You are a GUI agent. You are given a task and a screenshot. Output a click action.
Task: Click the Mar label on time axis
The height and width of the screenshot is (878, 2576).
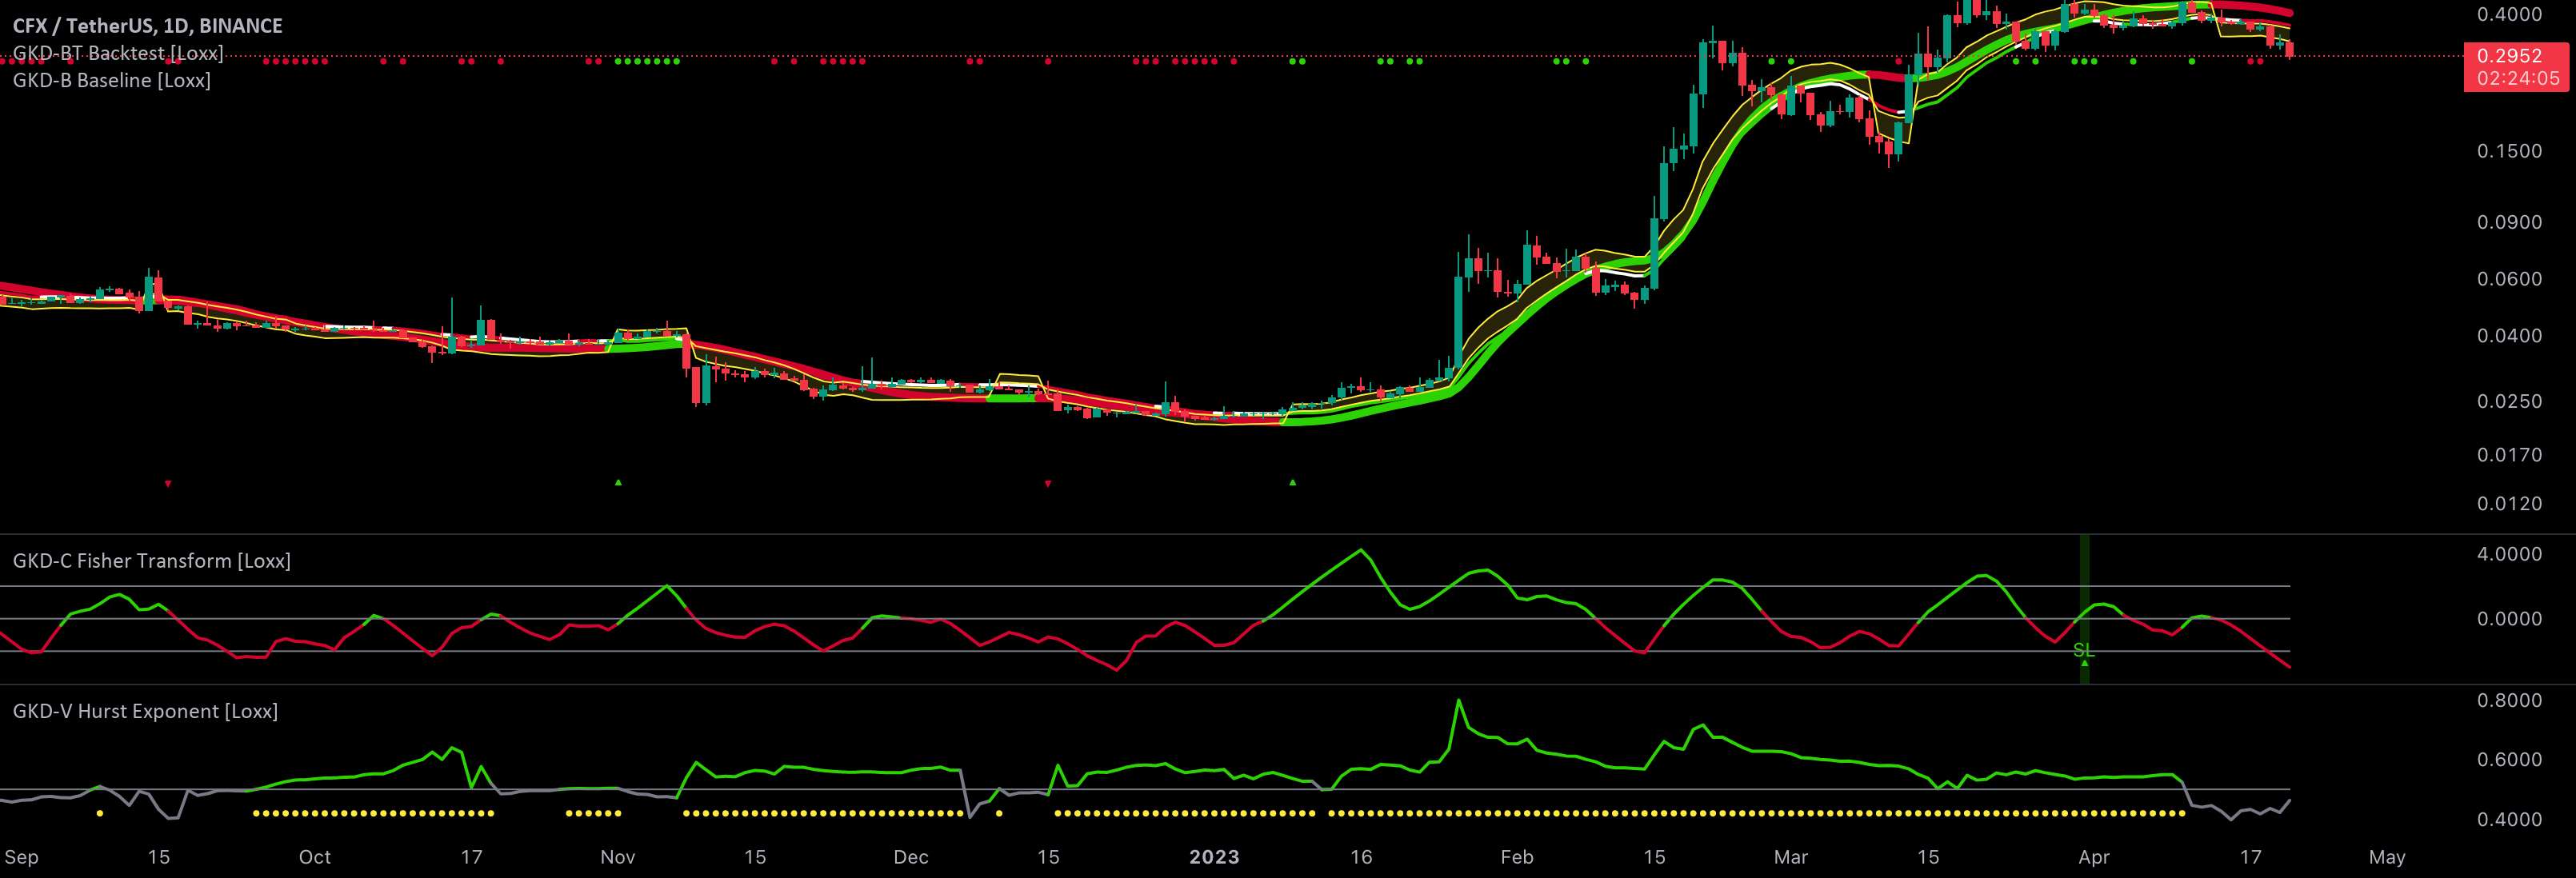pyautogui.click(x=1791, y=857)
